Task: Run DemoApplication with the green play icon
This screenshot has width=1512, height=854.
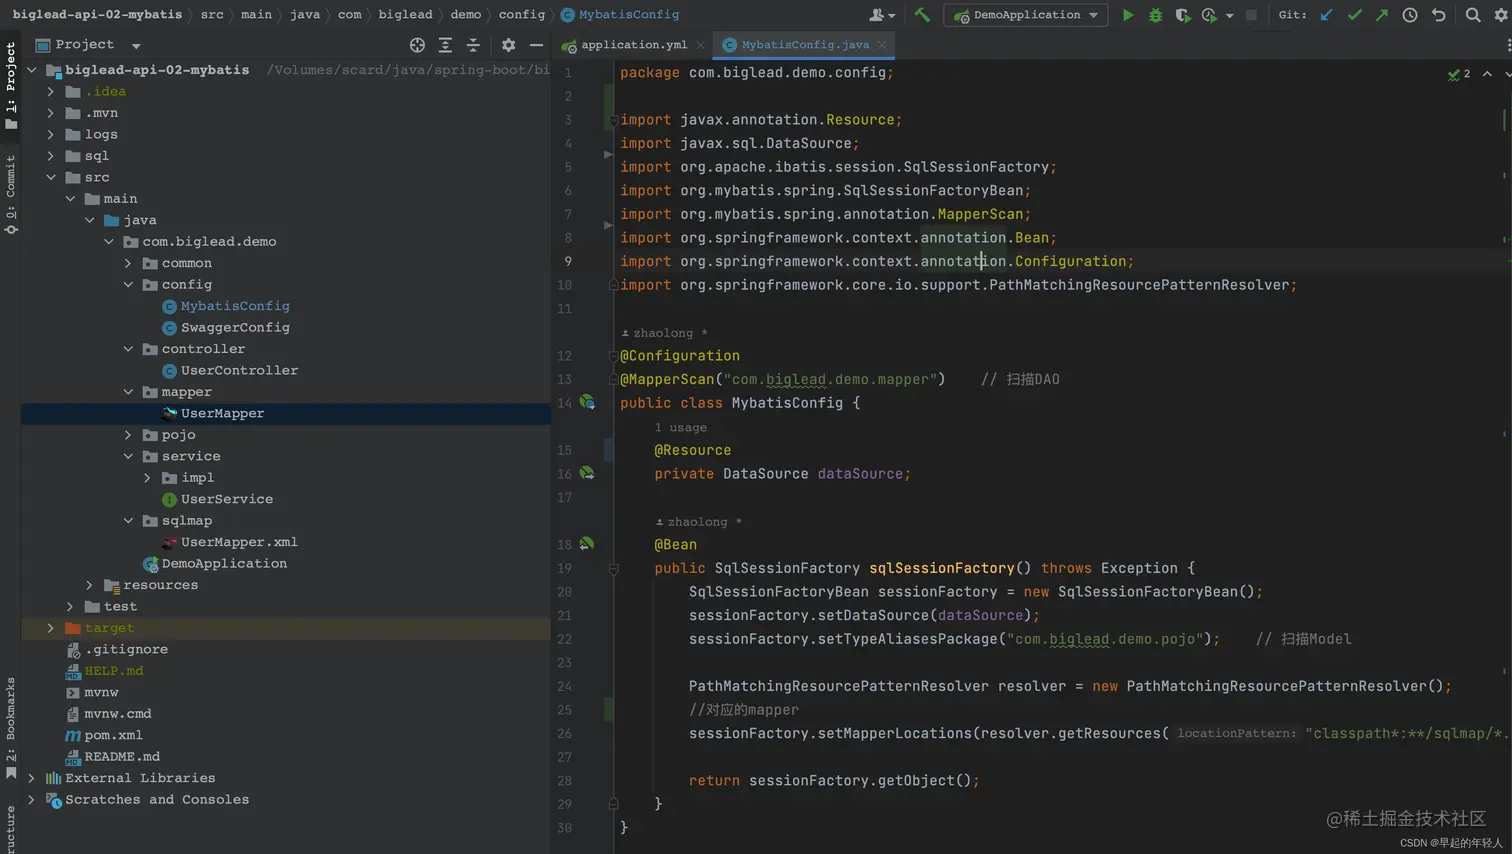Action: 1128,15
